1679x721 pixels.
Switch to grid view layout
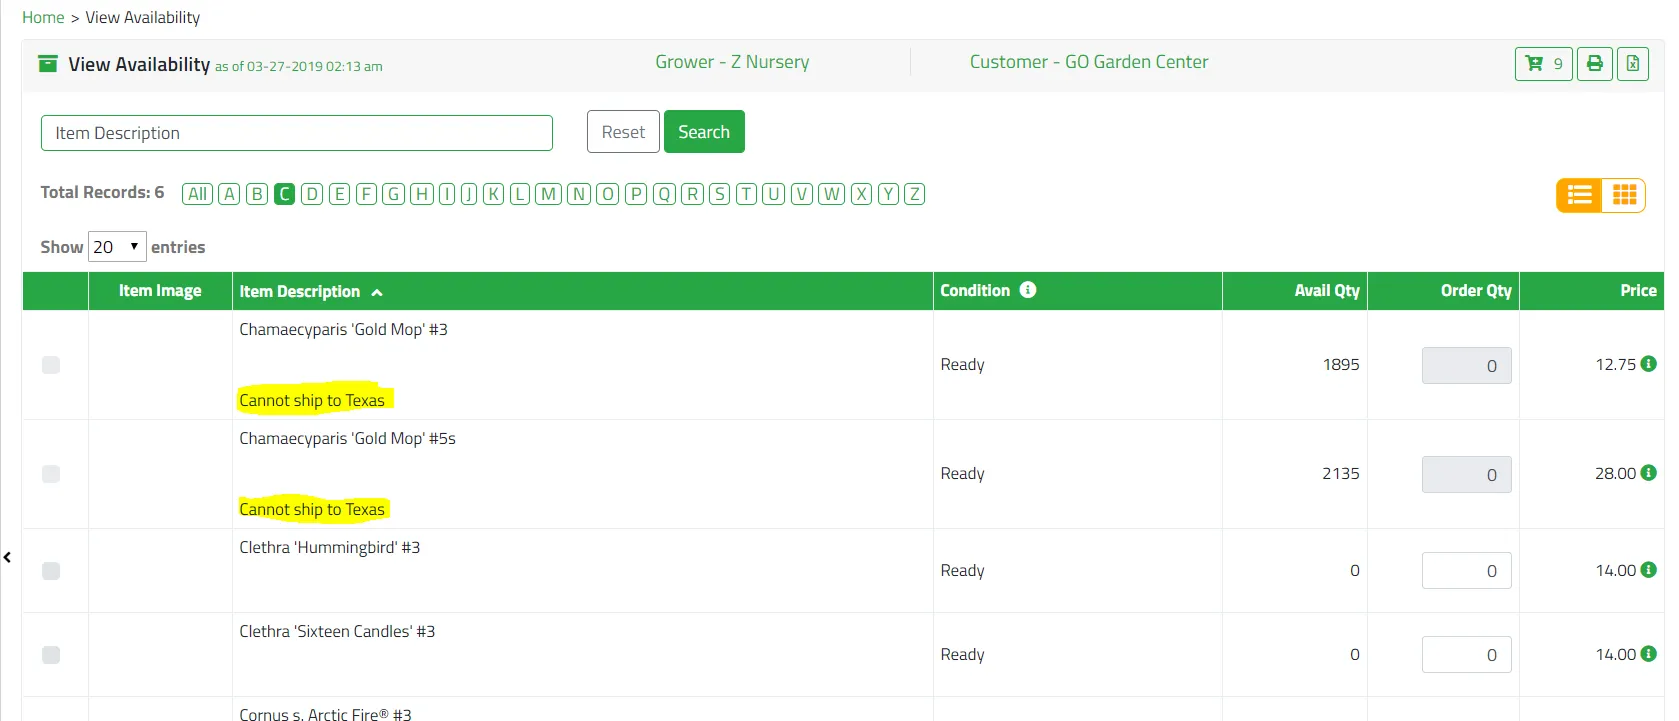pyautogui.click(x=1624, y=195)
